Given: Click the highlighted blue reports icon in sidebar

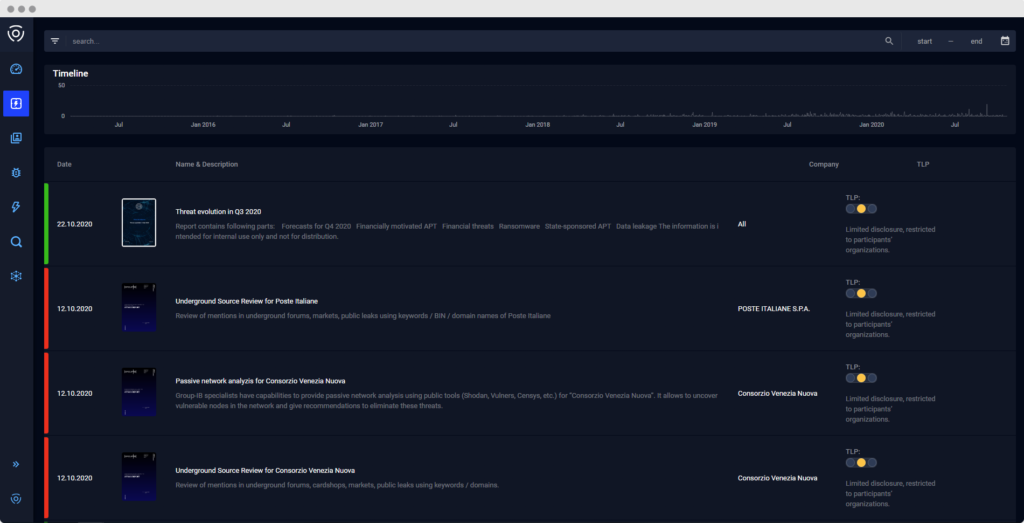Looking at the screenshot, I should click(x=16, y=103).
